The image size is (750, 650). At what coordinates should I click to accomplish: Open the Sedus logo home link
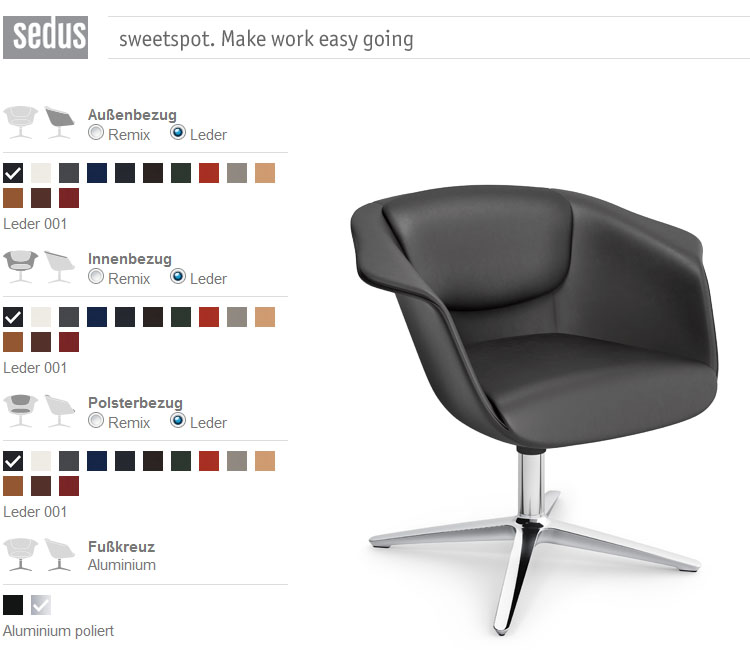click(x=45, y=37)
